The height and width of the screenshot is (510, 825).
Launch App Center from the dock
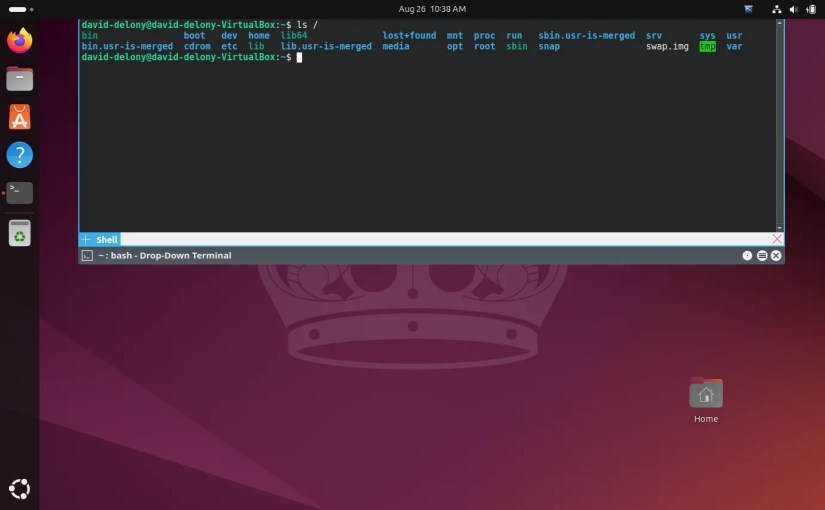tap(19, 117)
